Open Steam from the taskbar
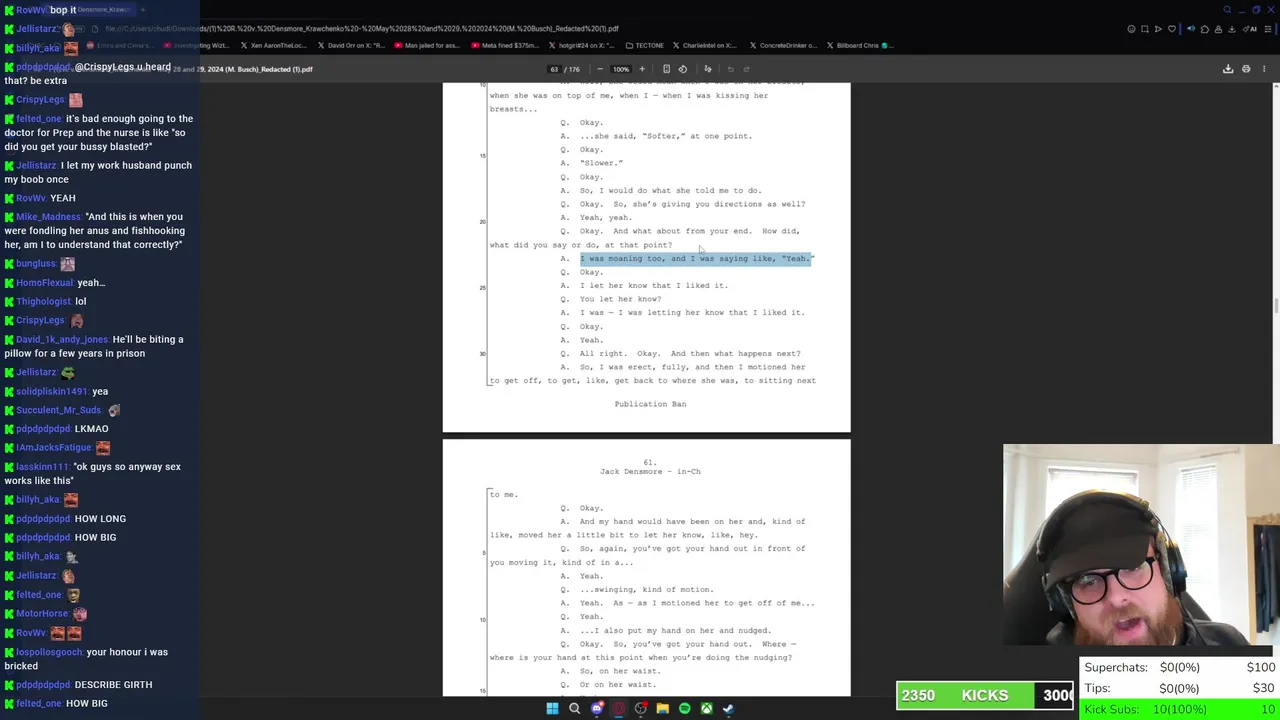The height and width of the screenshot is (720, 1280). point(728,709)
